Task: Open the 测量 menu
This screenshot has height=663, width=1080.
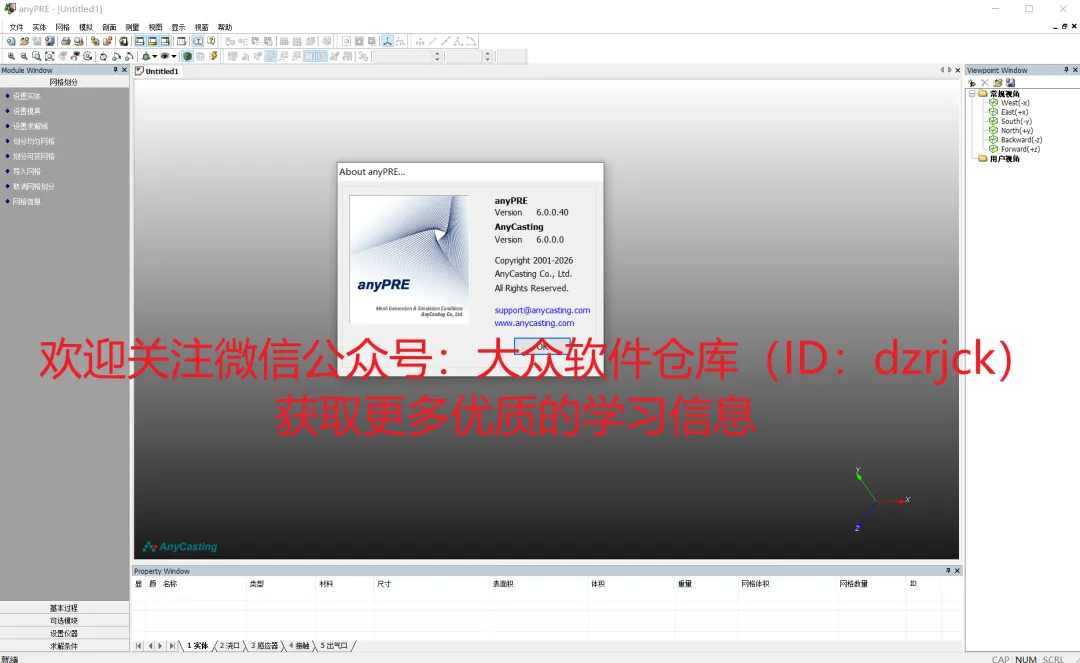Action: [x=132, y=28]
